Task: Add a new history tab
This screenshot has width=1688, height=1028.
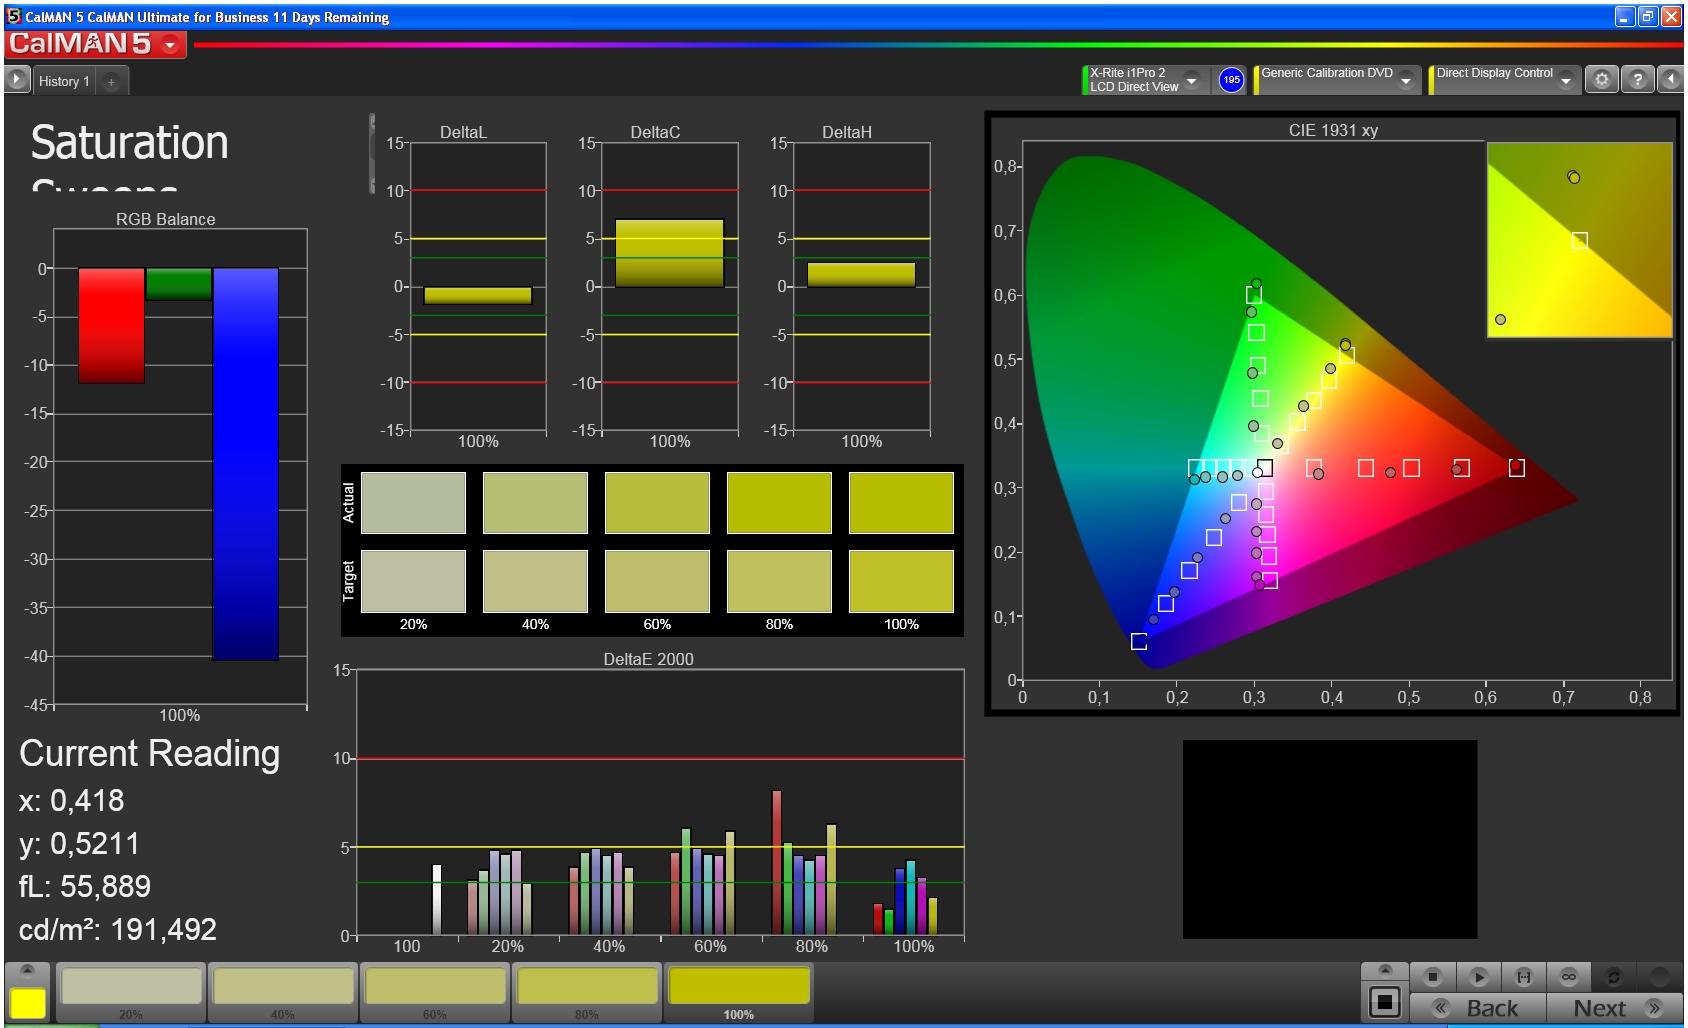Action: tap(111, 82)
